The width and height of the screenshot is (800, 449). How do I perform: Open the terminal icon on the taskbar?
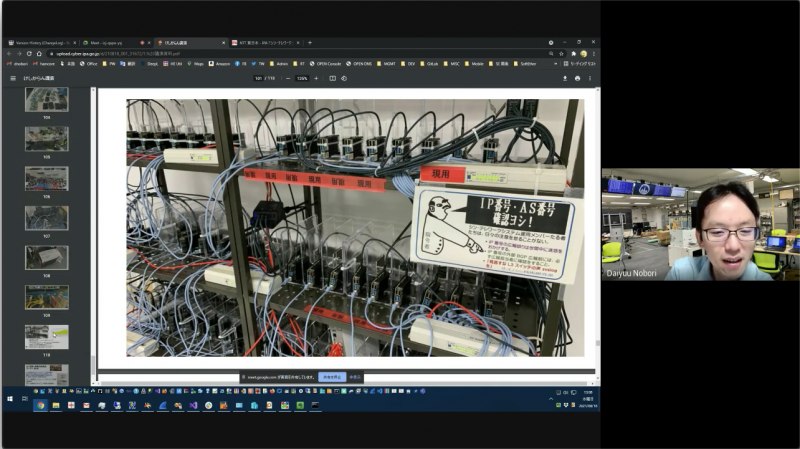tap(315, 406)
